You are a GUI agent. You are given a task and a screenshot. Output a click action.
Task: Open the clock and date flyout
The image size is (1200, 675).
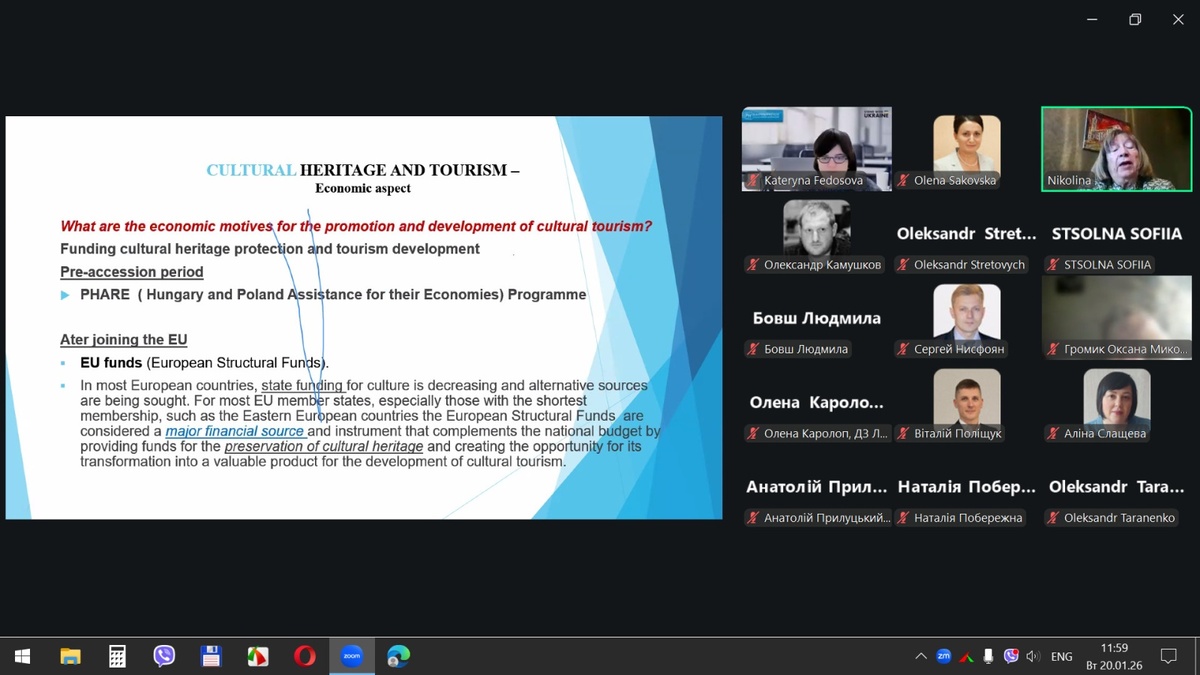pyautogui.click(x=1114, y=656)
